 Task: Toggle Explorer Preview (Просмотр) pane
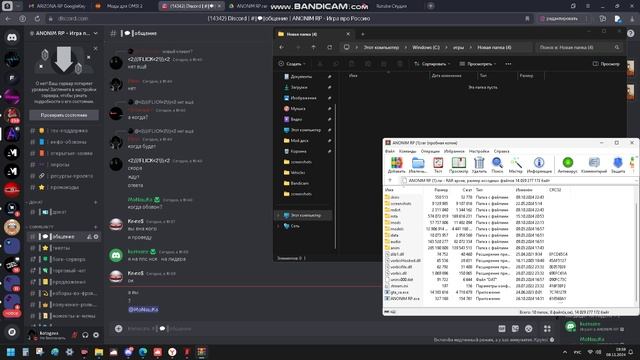[606, 64]
